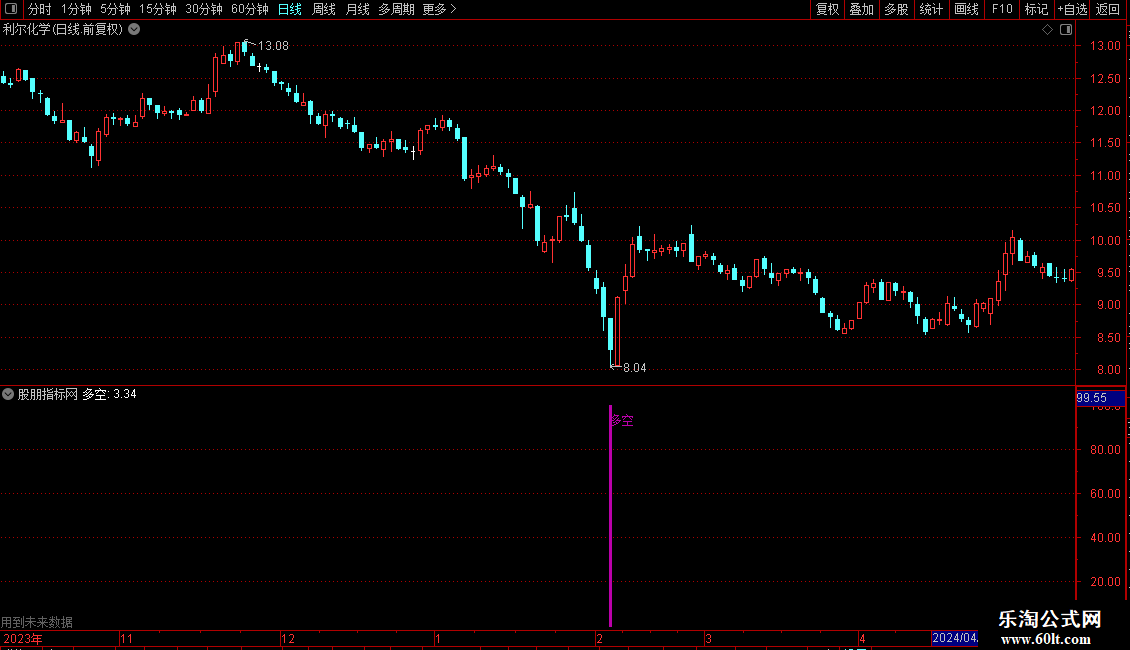Image resolution: width=1130 pixels, height=650 pixels.
Task: Expand dropdown beside 利尔化学 title
Action: point(134,30)
